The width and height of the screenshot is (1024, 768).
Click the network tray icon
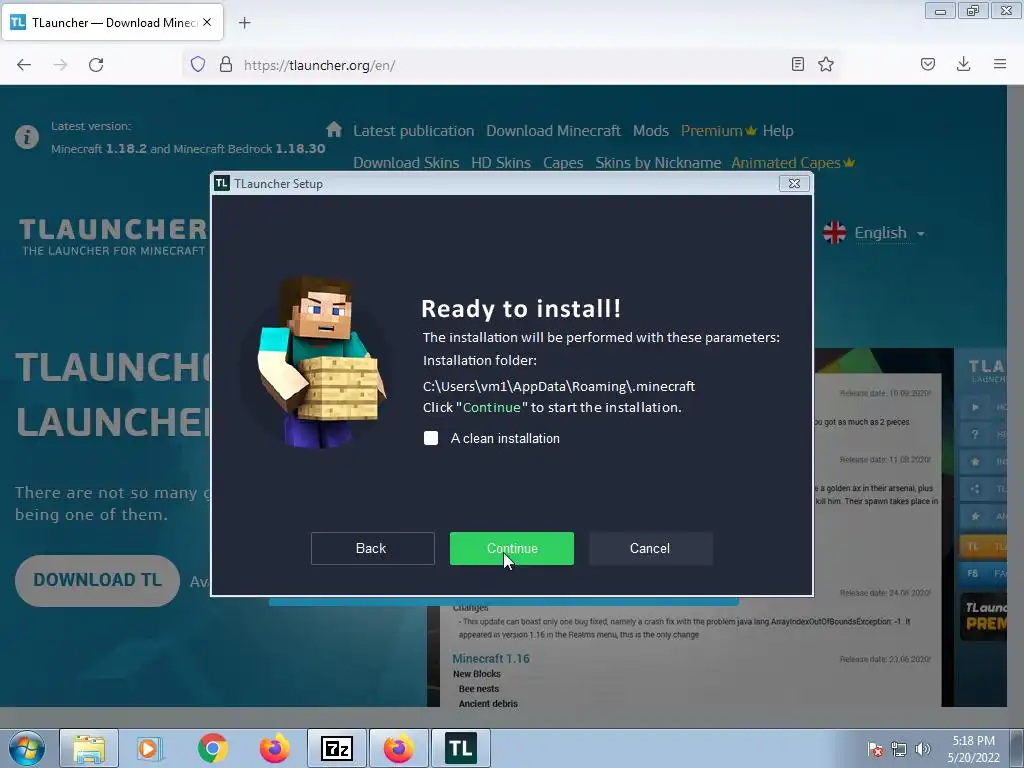899,750
